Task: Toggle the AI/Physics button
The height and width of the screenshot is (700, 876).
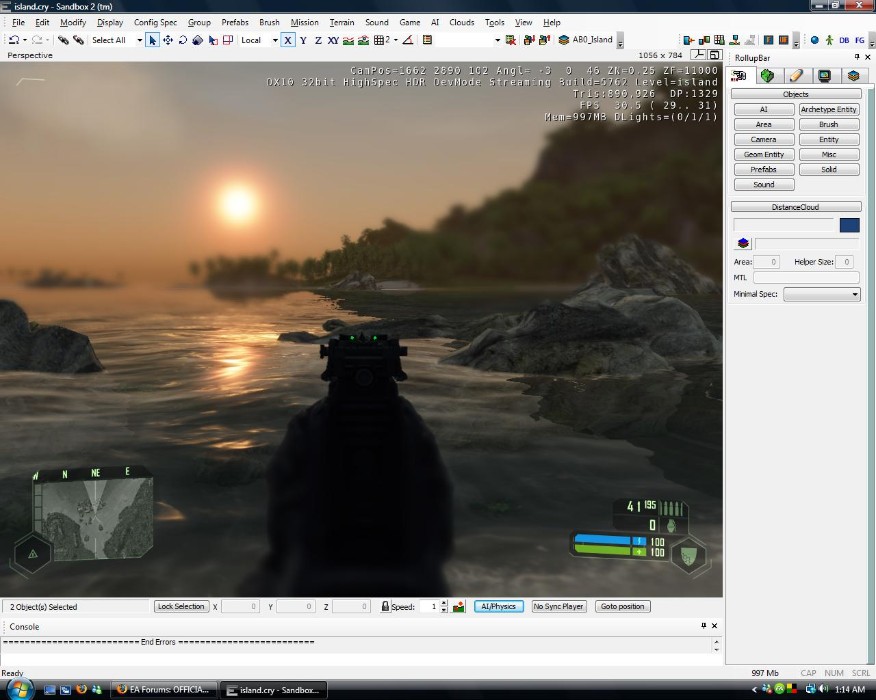Action: point(498,606)
